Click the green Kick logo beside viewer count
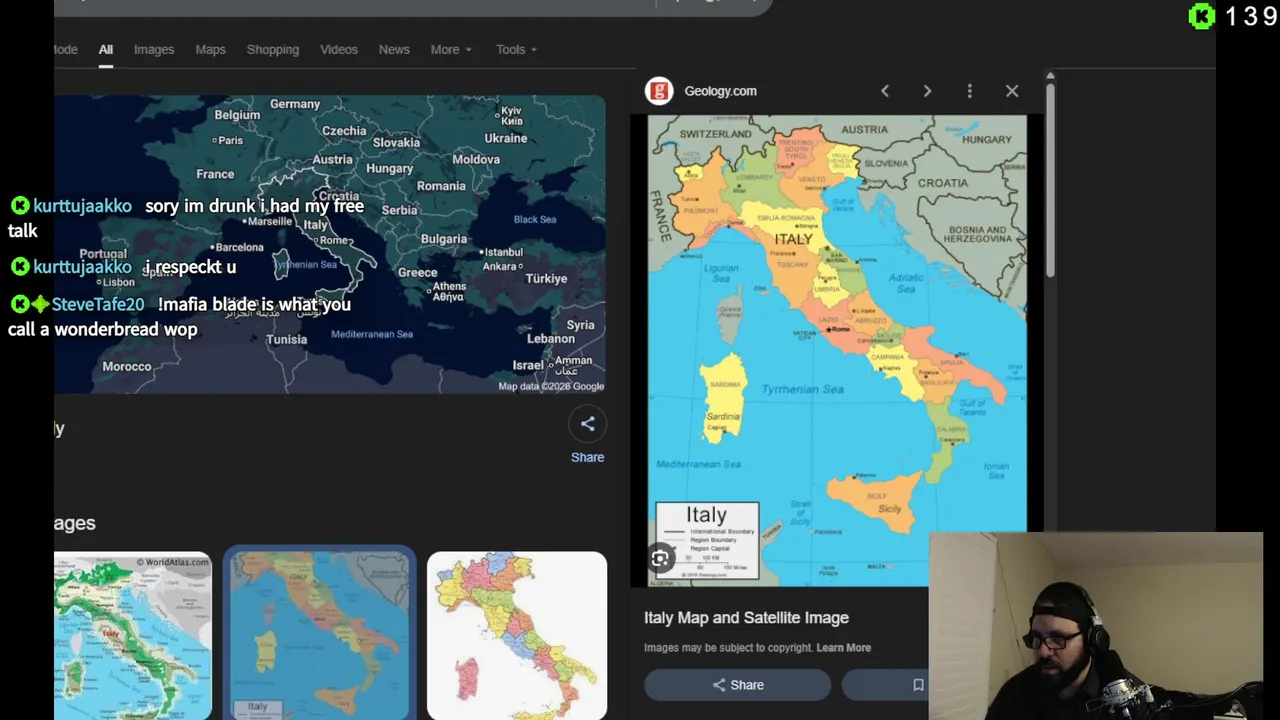1280x720 pixels. click(x=1201, y=16)
